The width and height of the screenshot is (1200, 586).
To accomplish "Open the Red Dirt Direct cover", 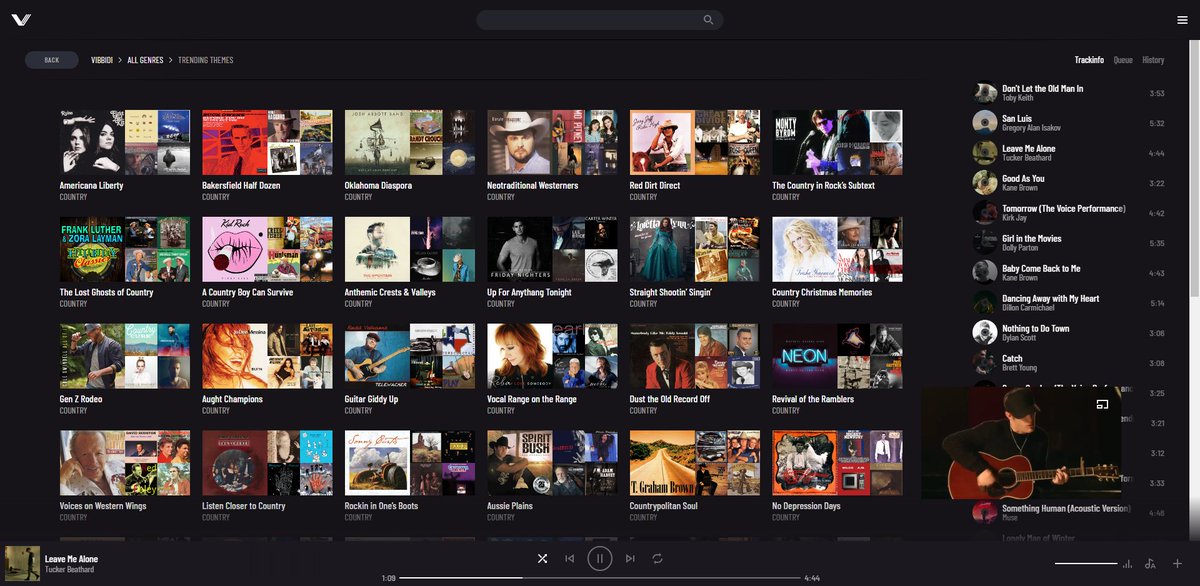I will [x=695, y=142].
